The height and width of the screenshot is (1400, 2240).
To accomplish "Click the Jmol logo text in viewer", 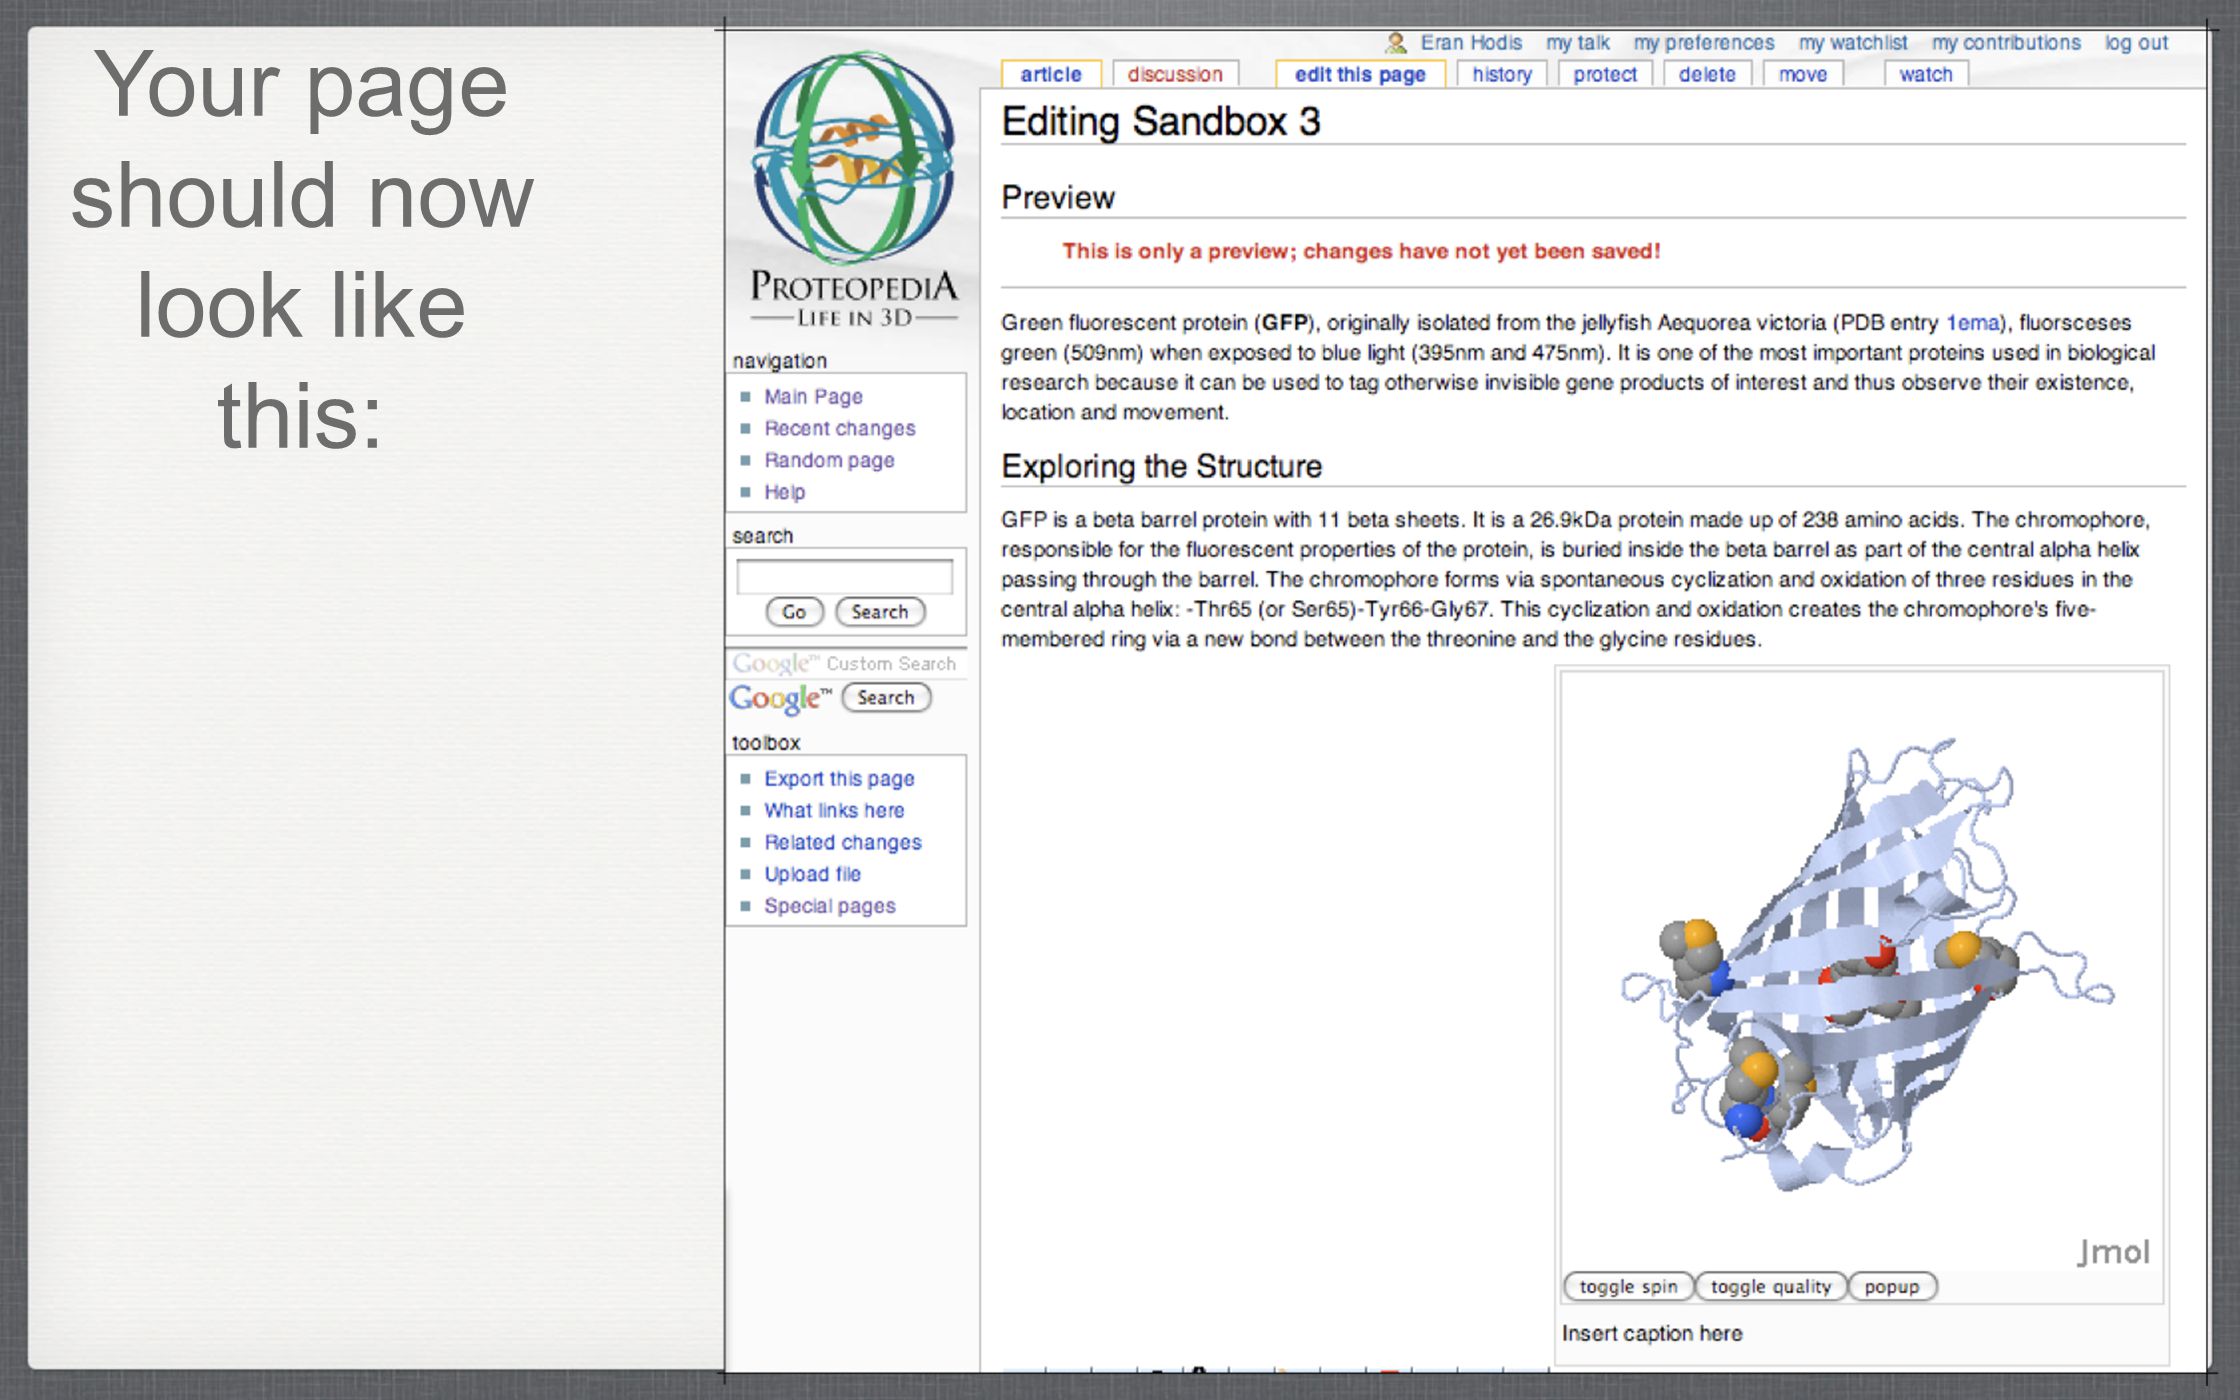I will tap(2113, 1251).
